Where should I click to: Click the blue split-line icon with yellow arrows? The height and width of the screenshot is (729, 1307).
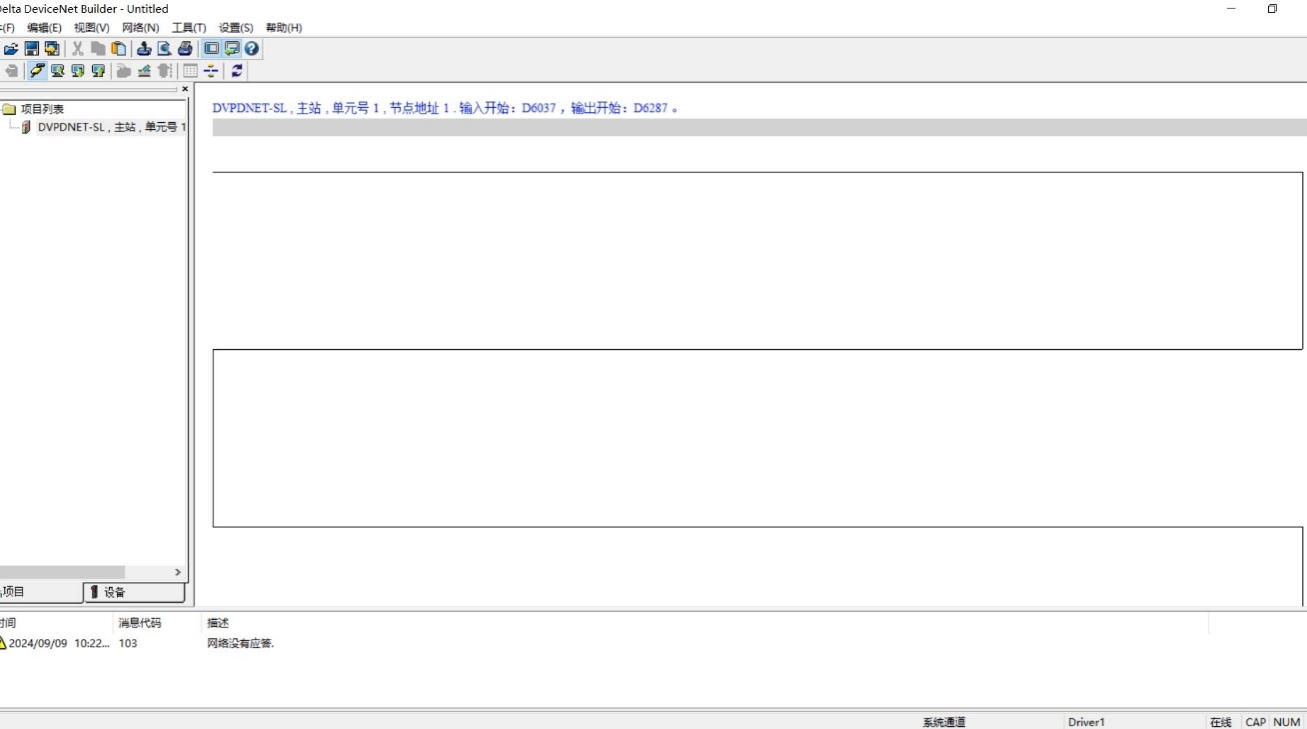[x=211, y=70]
